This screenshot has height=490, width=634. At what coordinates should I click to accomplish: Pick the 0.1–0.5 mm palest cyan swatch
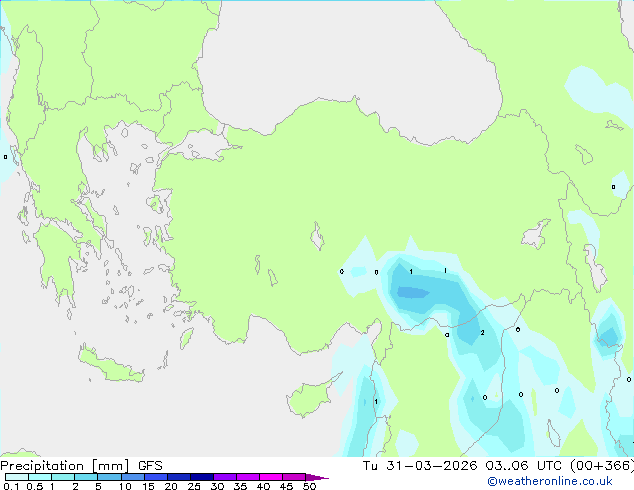pos(17,477)
